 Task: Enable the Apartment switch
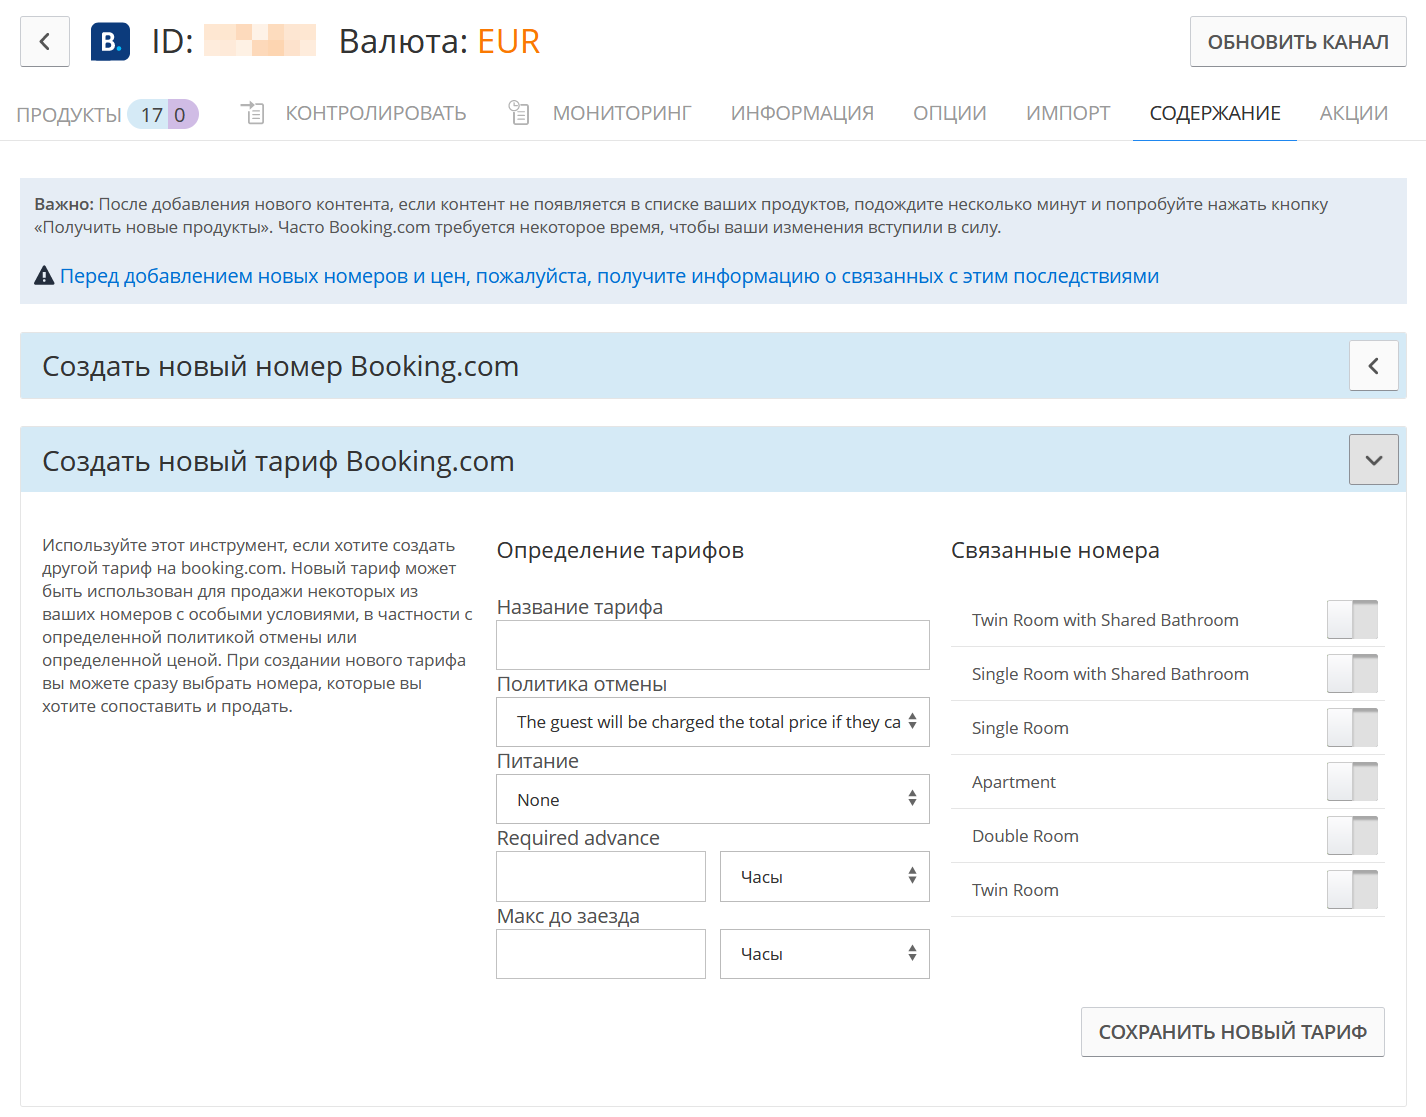[x=1352, y=782]
